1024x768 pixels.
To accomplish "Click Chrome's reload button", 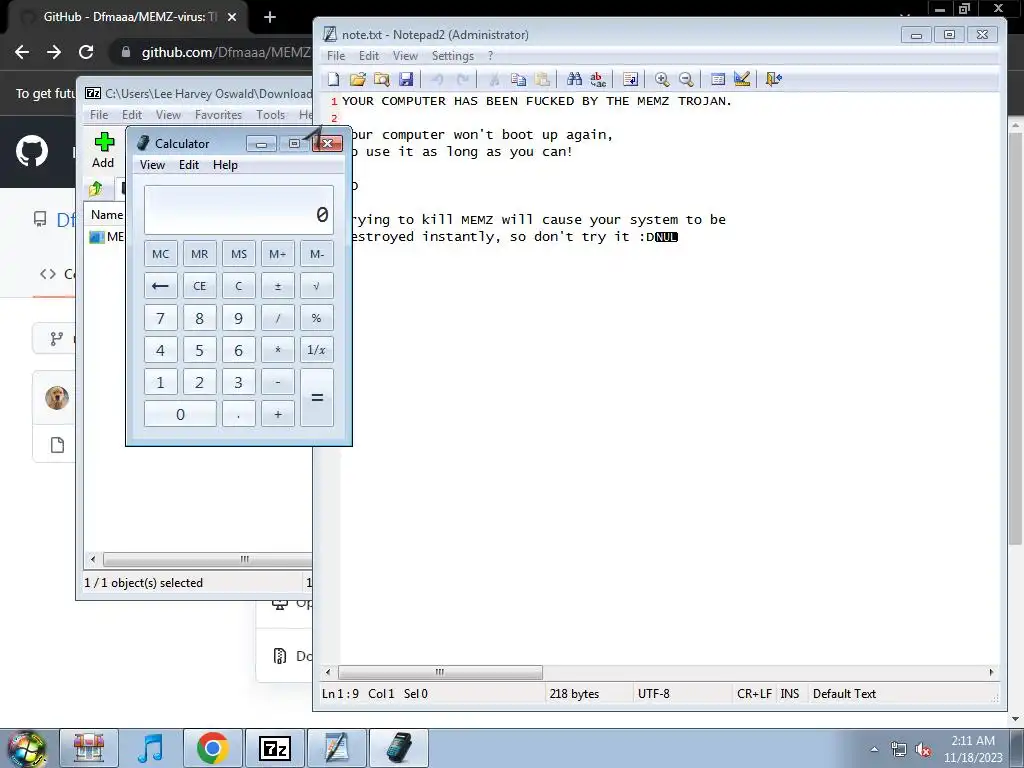I will point(86,52).
